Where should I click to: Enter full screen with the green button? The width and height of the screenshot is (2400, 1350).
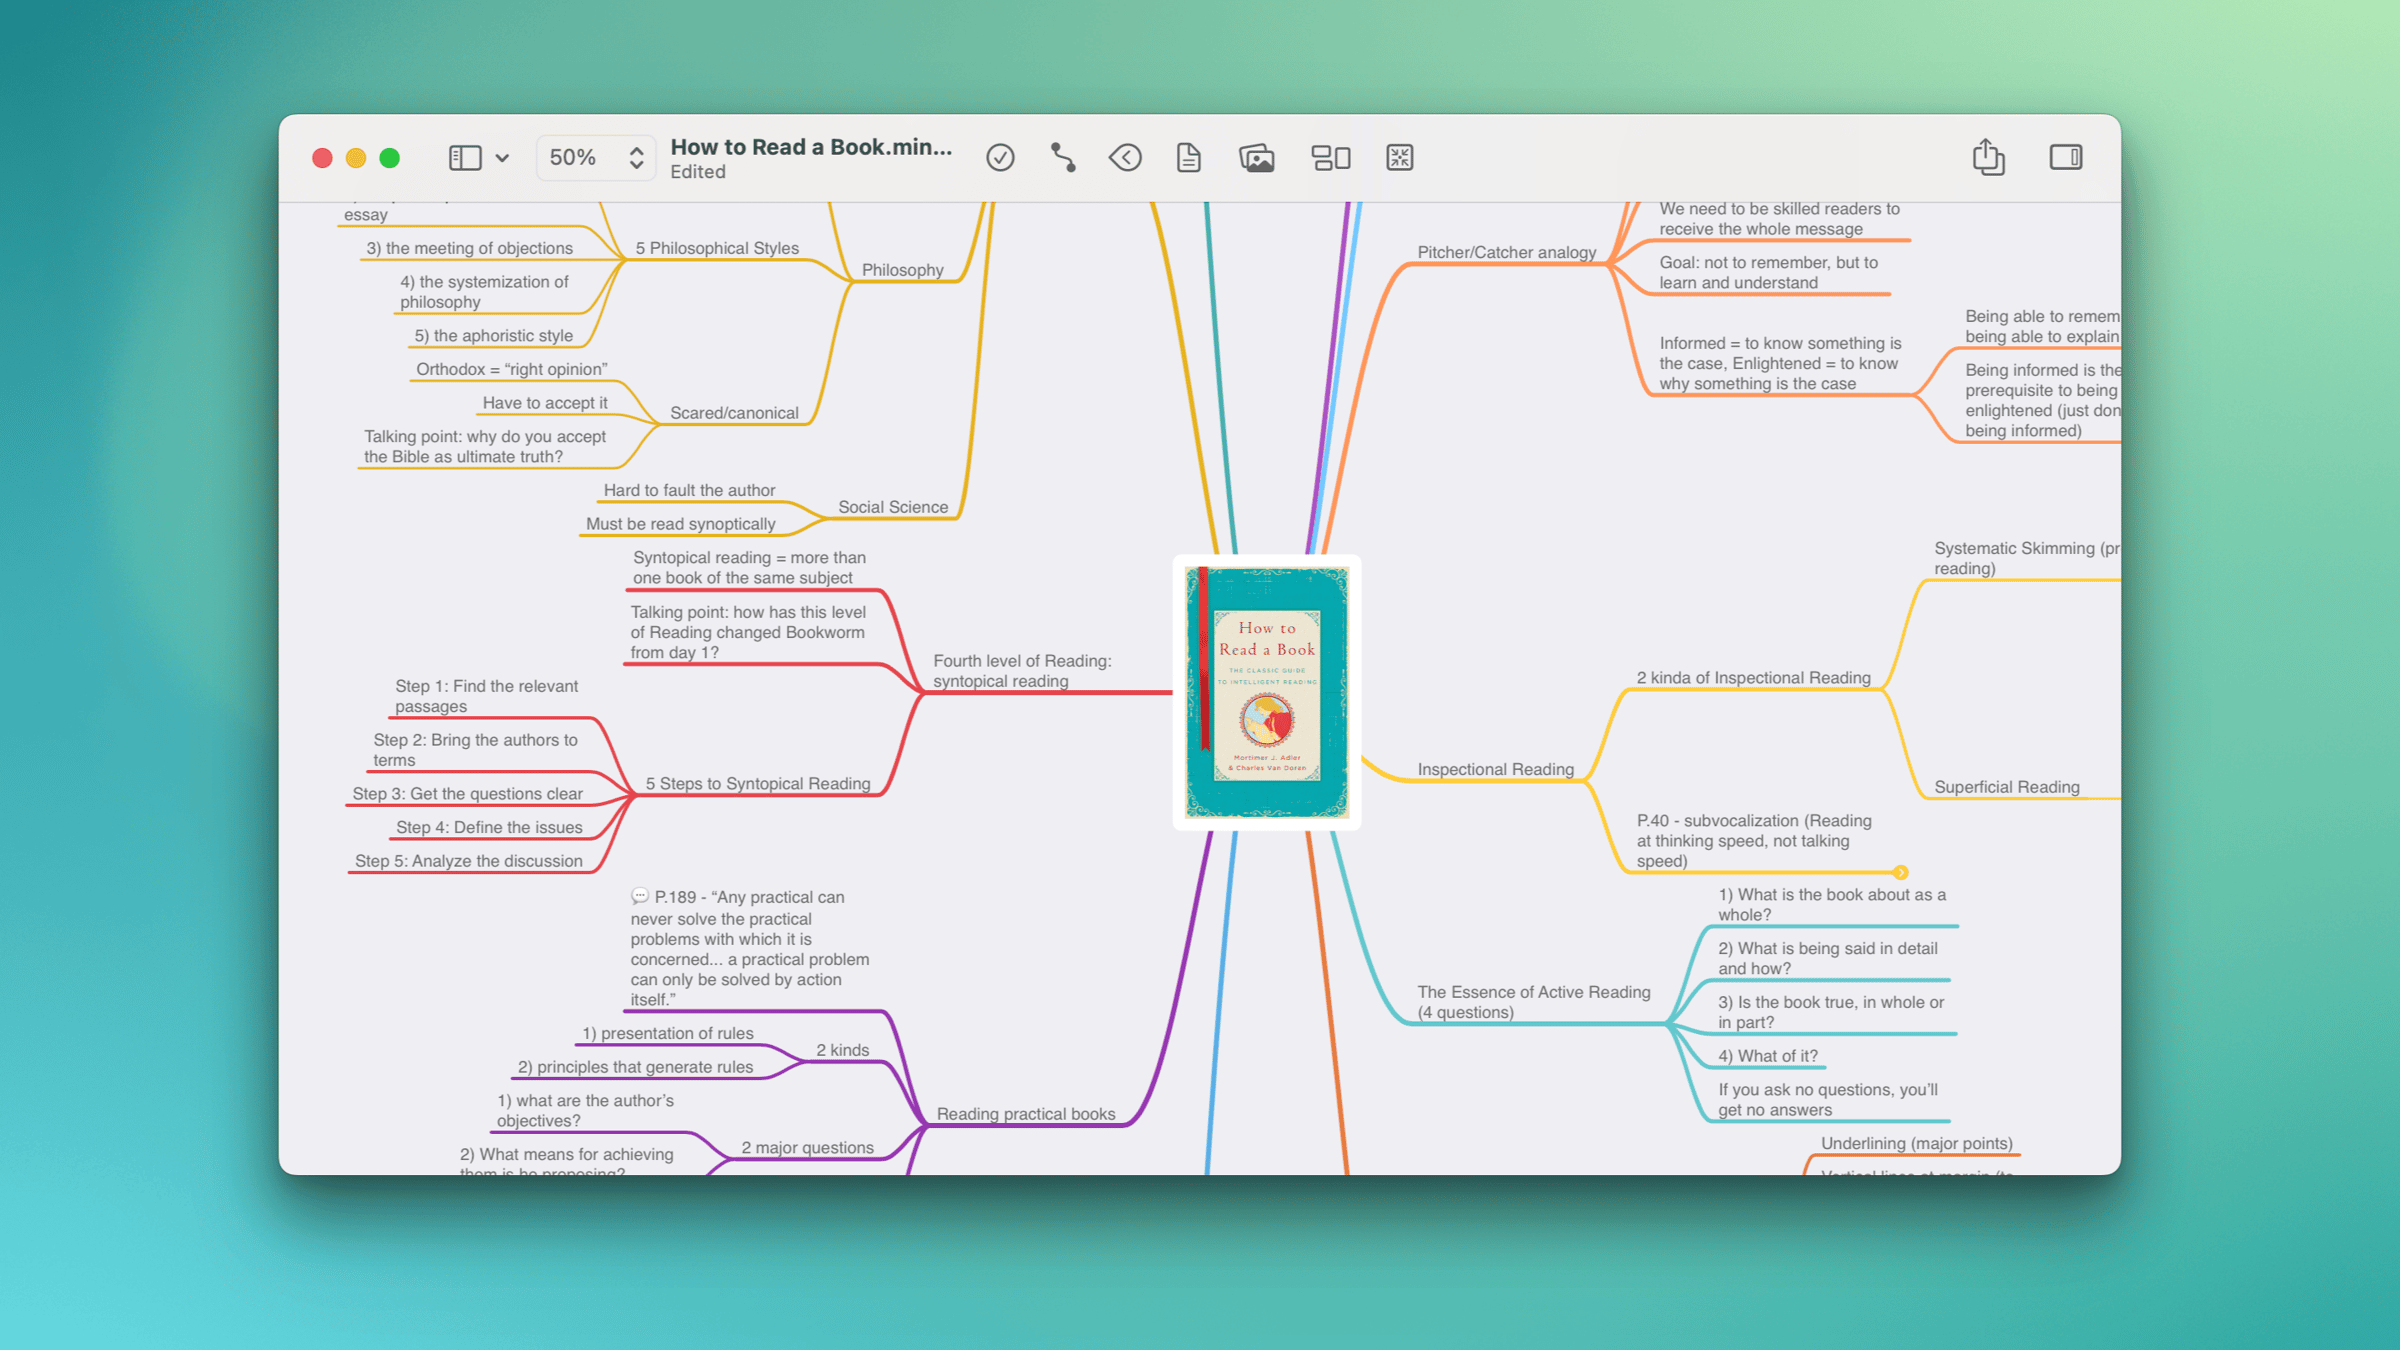(390, 158)
